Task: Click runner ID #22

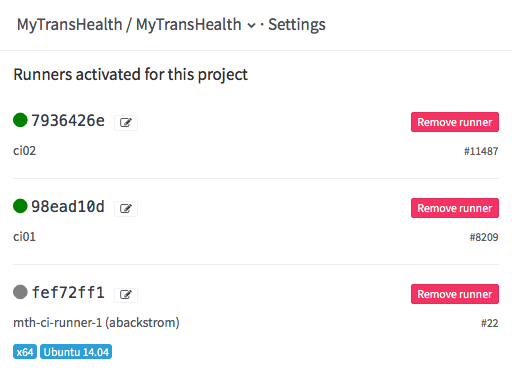Action: coord(489,323)
